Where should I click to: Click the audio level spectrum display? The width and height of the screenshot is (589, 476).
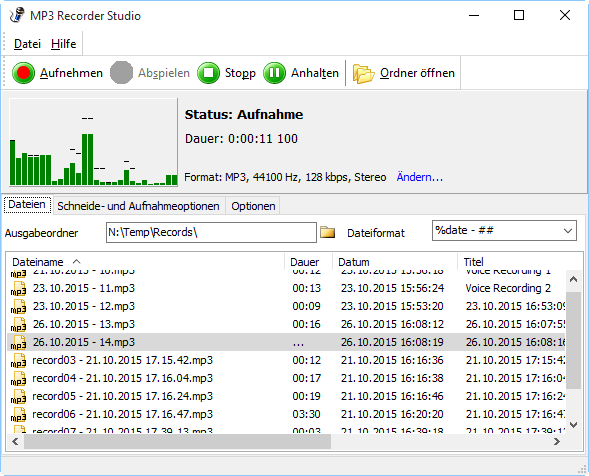coord(93,142)
